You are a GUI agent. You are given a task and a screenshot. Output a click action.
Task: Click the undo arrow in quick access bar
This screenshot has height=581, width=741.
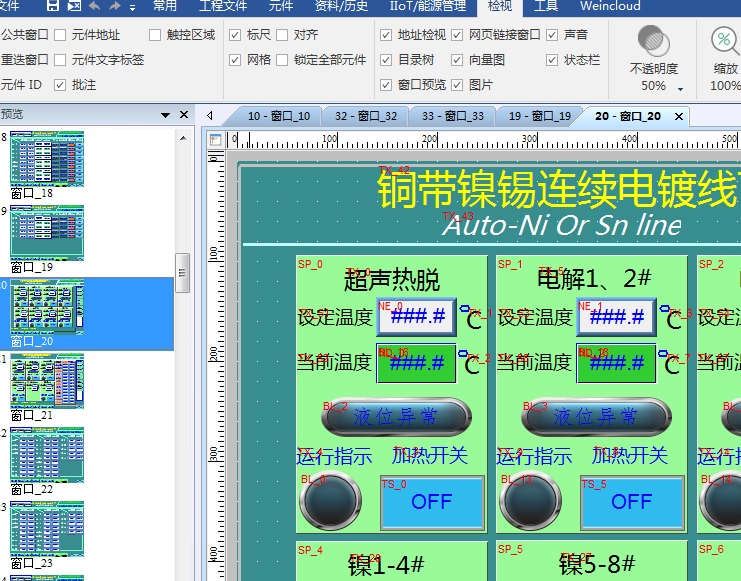pyautogui.click(x=96, y=6)
